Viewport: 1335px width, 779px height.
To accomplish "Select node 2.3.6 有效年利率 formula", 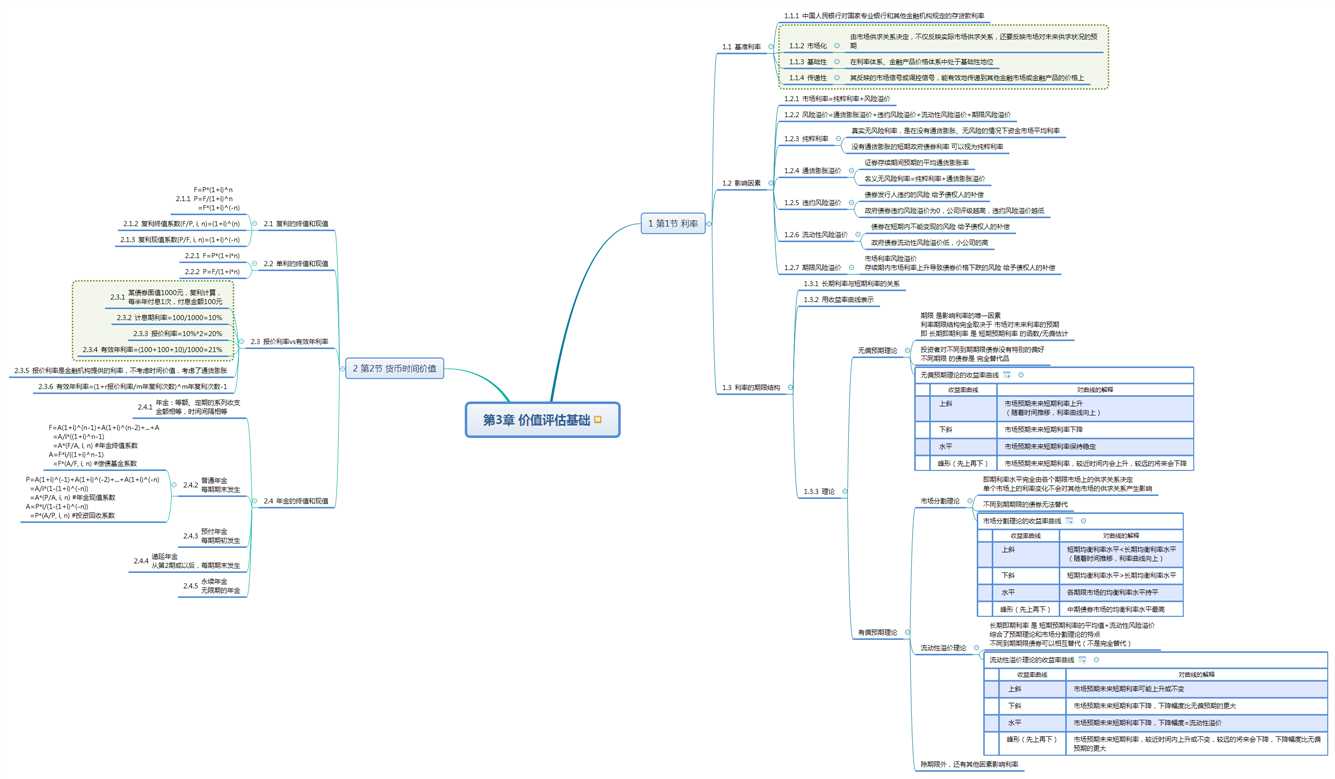I will click(133, 386).
